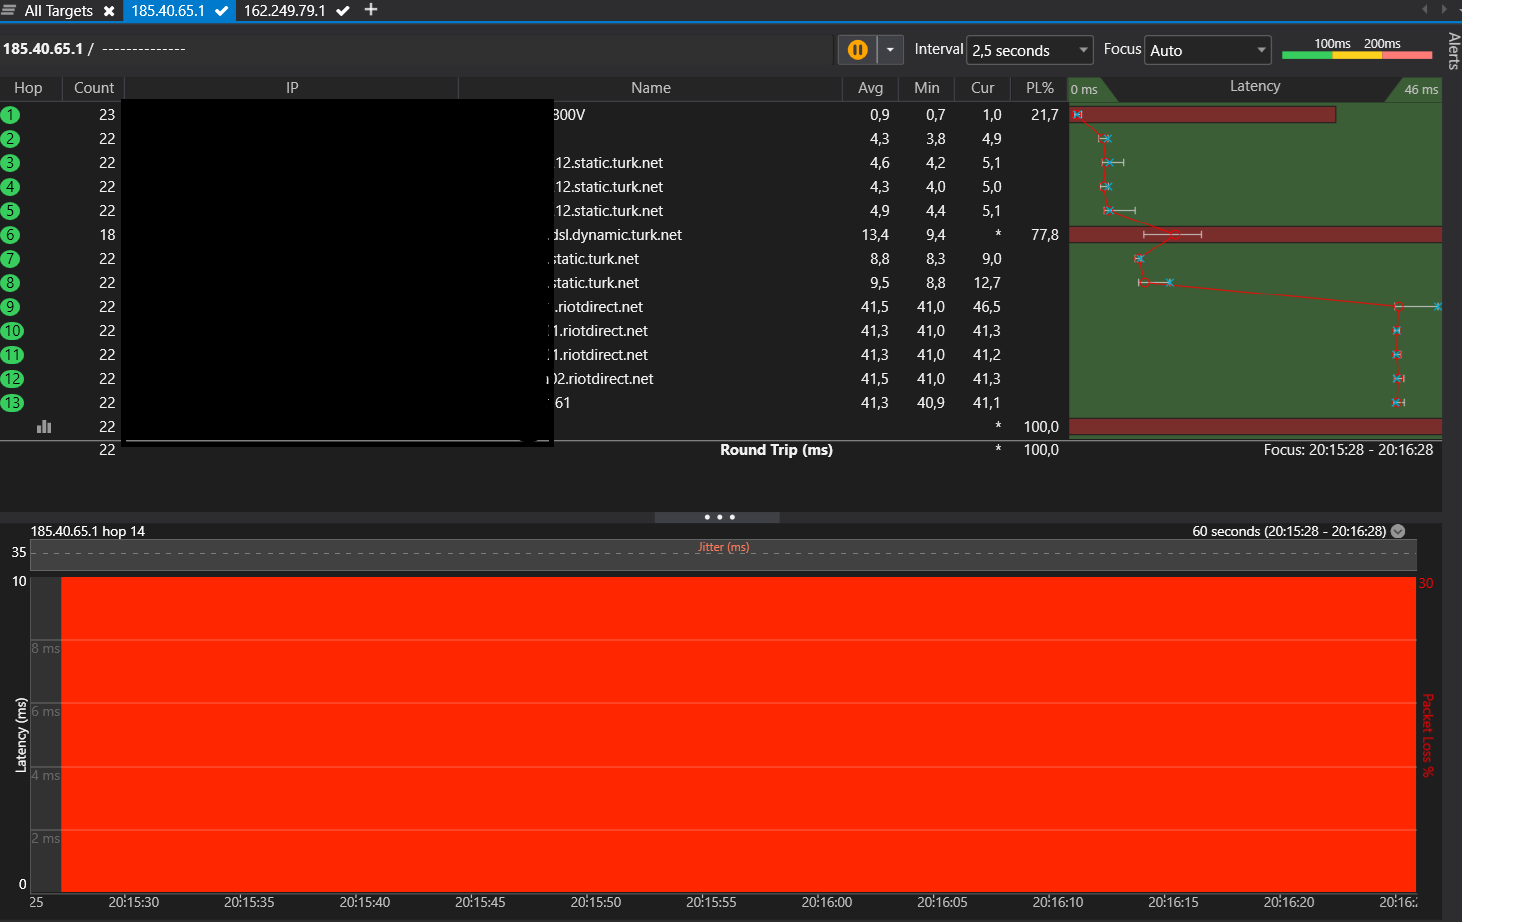Pause the trace with the orange button
The width and height of the screenshot is (1536, 922).
(x=857, y=50)
